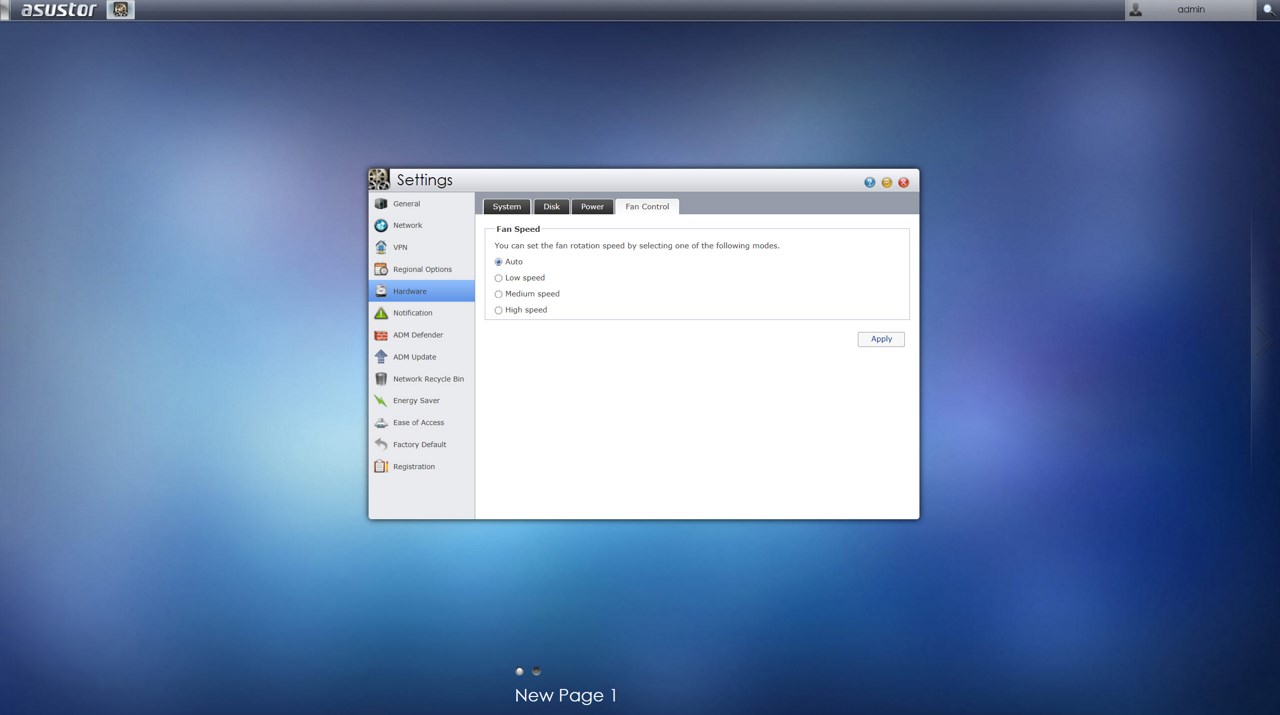Switch to the System tab
1280x715 pixels.
coord(507,207)
